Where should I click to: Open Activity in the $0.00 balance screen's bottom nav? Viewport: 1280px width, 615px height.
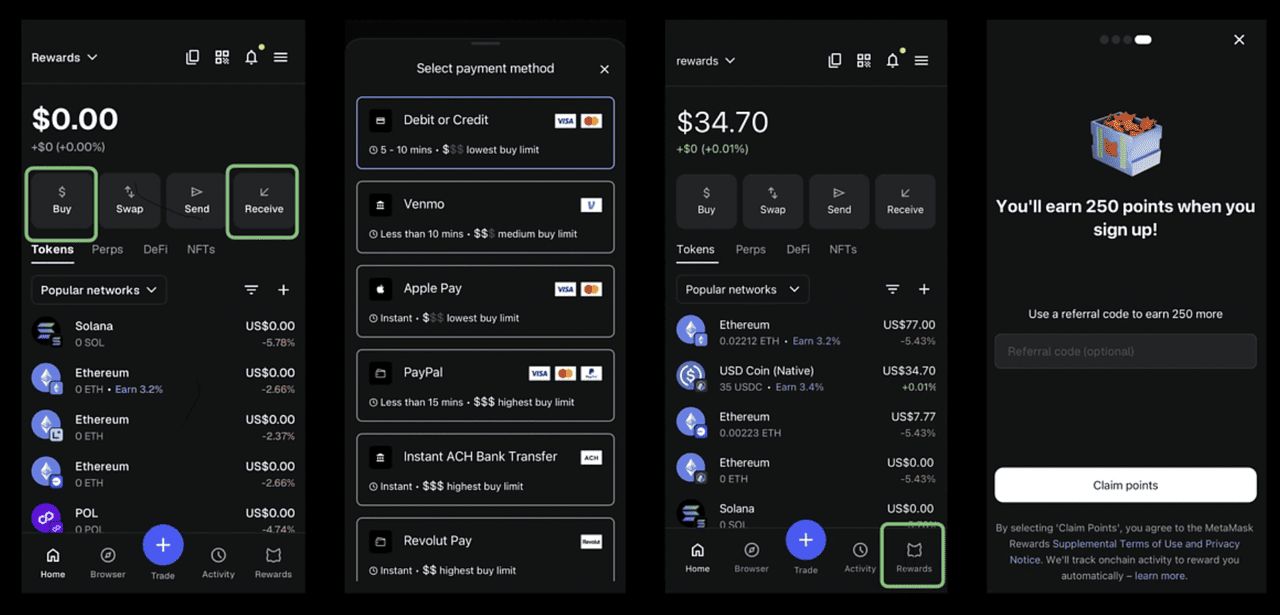(218, 563)
